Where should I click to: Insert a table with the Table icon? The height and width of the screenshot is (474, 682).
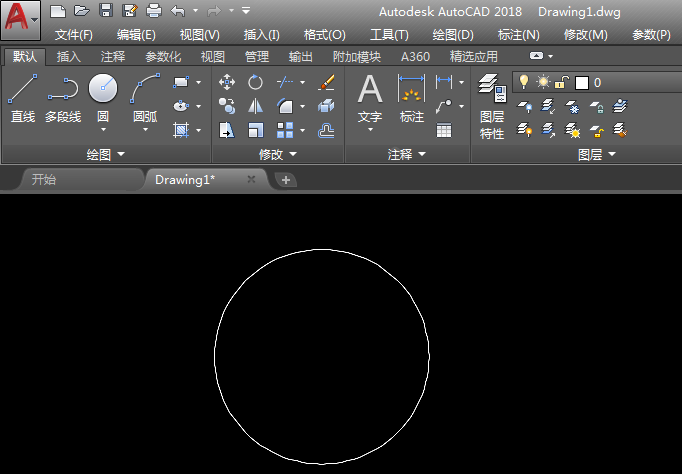[x=444, y=130]
